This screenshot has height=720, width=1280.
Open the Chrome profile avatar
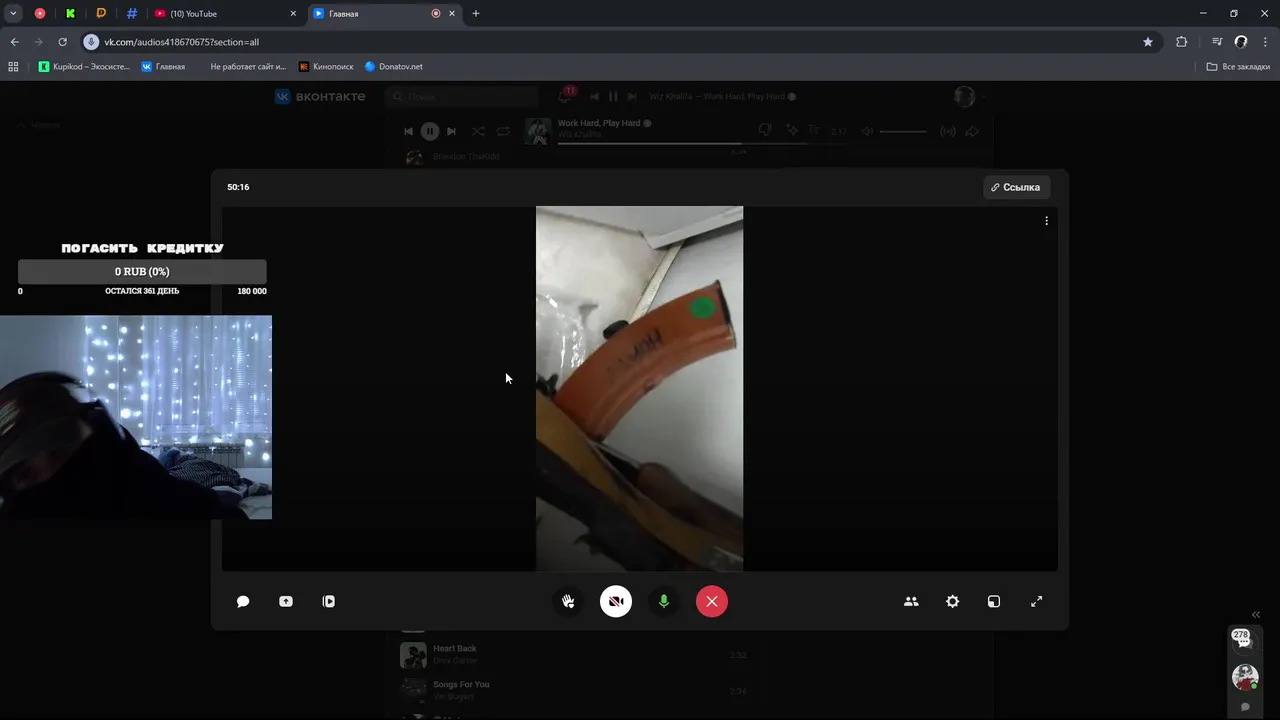1241,42
